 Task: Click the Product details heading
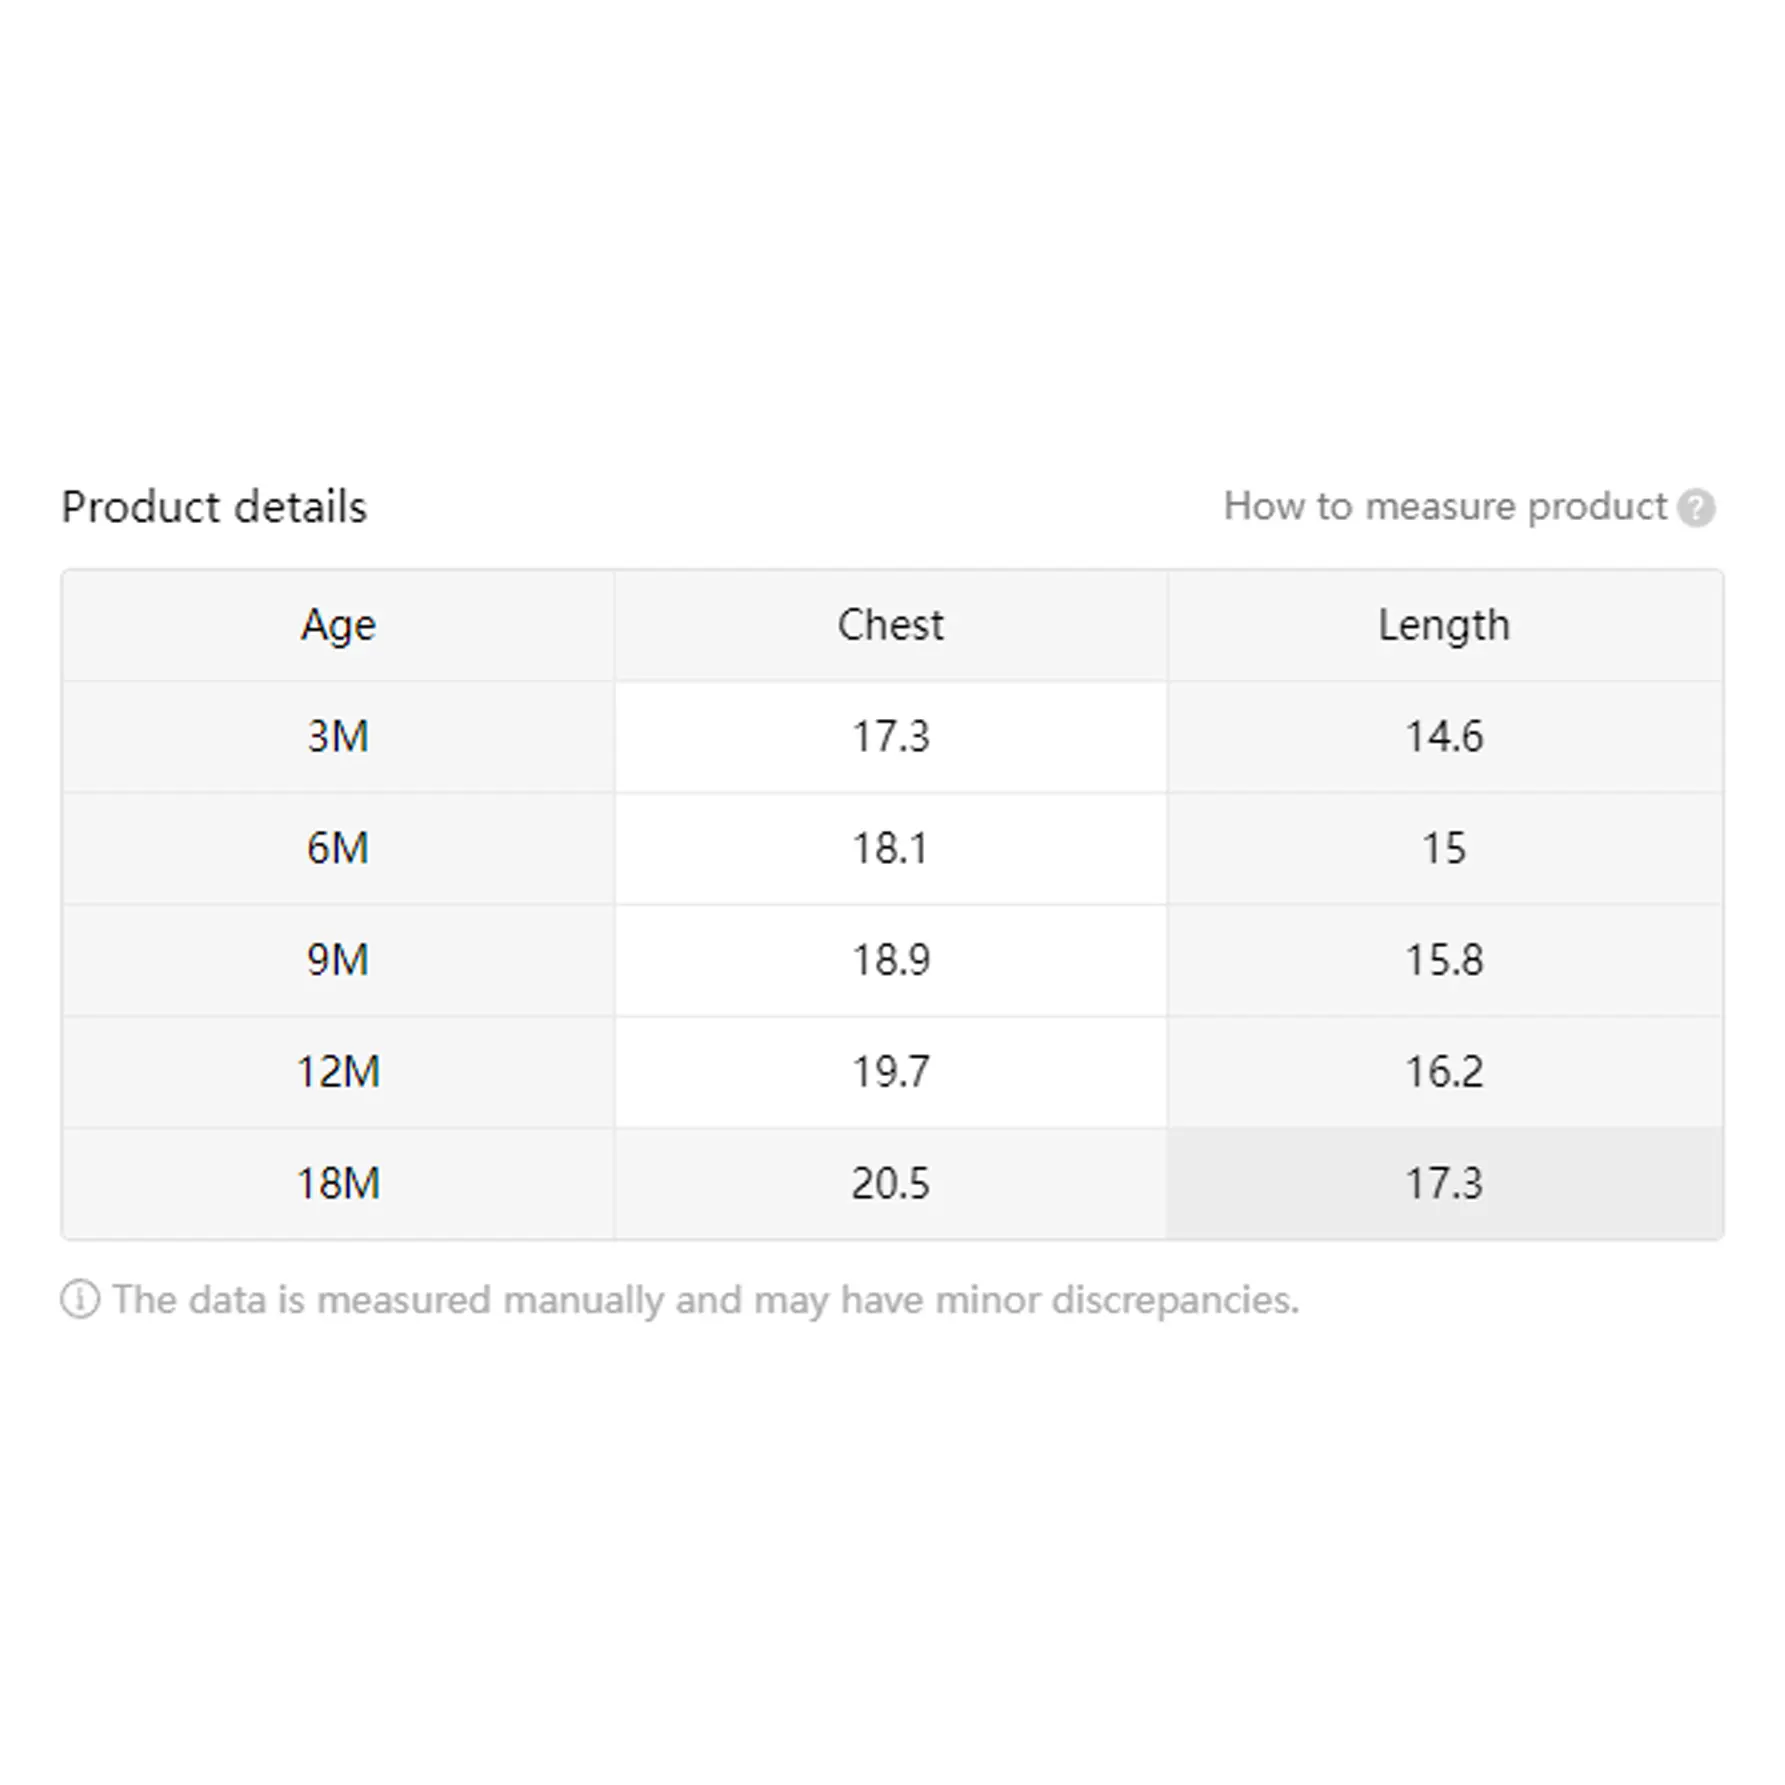214,507
